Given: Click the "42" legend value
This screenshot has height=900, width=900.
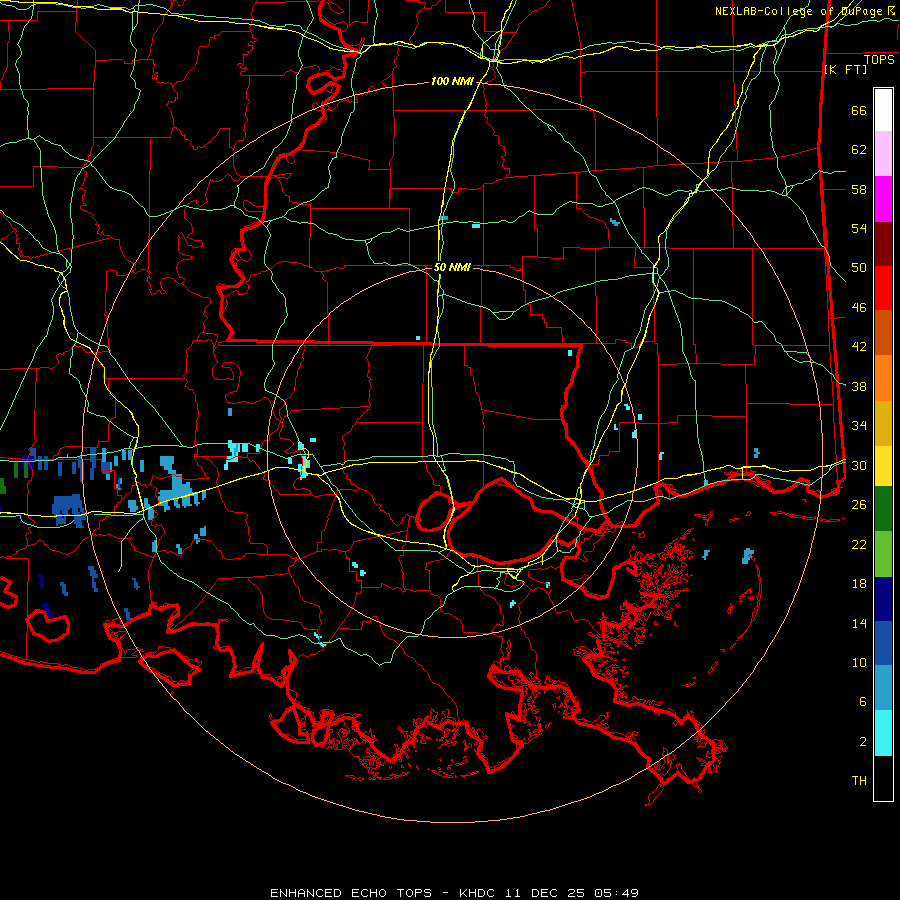Looking at the screenshot, I should (859, 347).
